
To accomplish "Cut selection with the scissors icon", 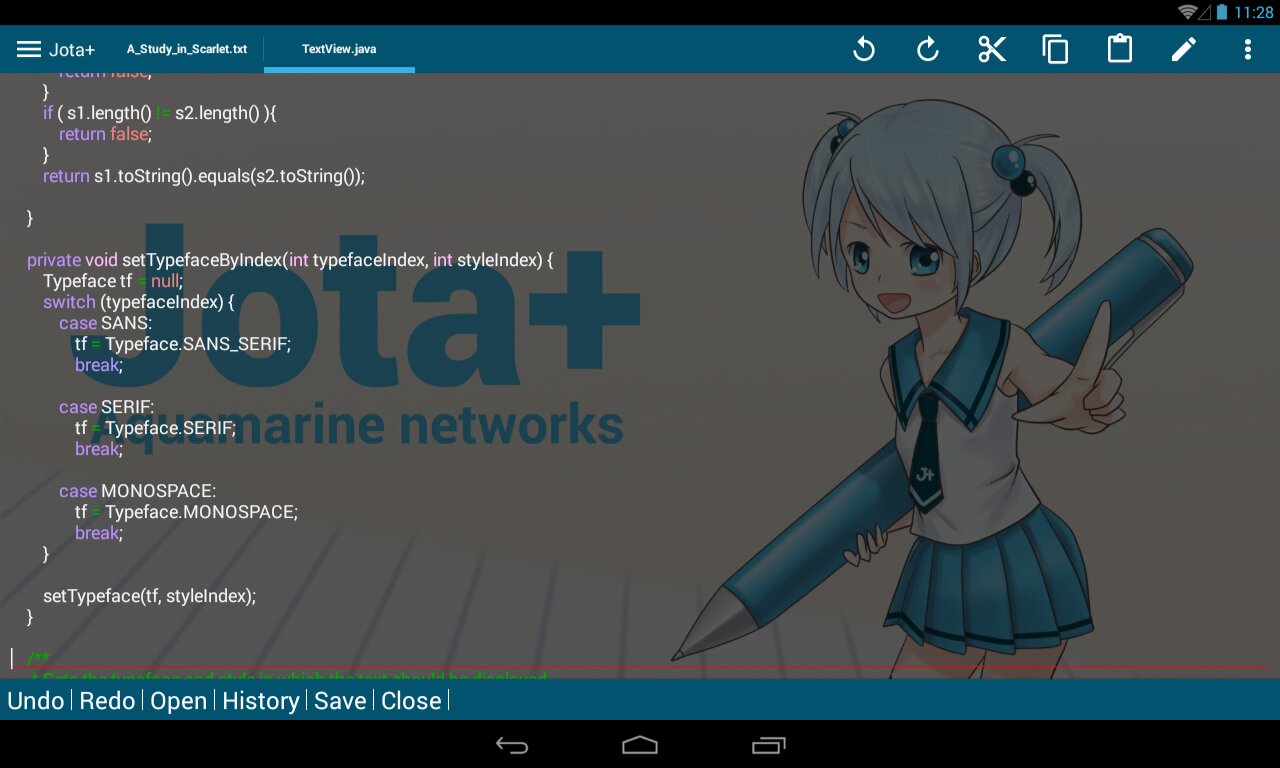I will coord(992,49).
